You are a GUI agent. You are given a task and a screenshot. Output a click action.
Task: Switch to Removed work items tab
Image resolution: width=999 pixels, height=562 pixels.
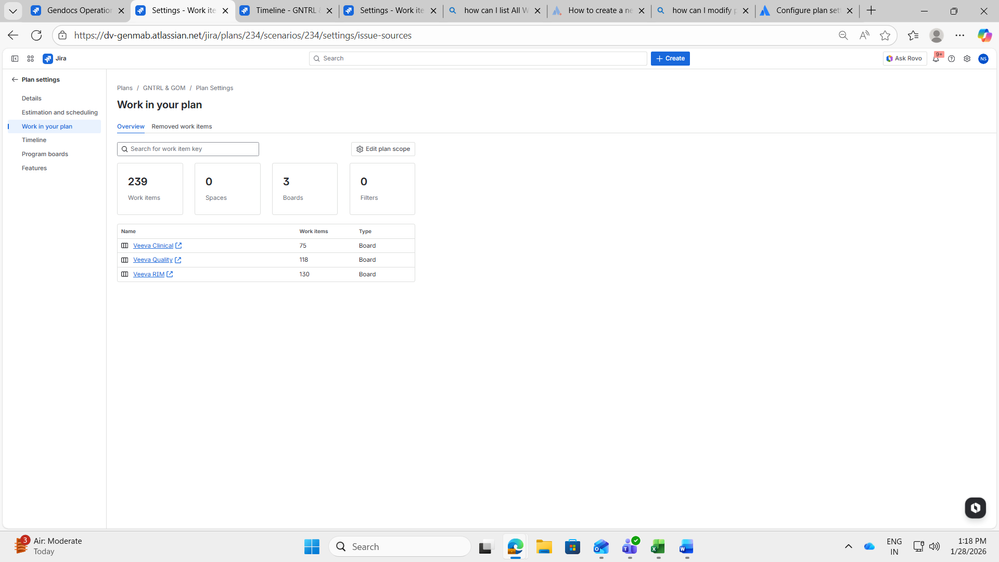pos(182,127)
